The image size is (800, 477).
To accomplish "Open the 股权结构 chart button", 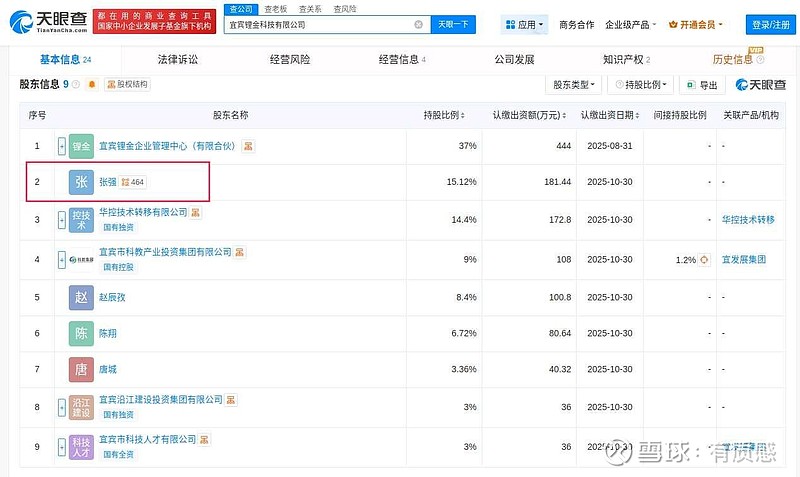I will click(128, 84).
